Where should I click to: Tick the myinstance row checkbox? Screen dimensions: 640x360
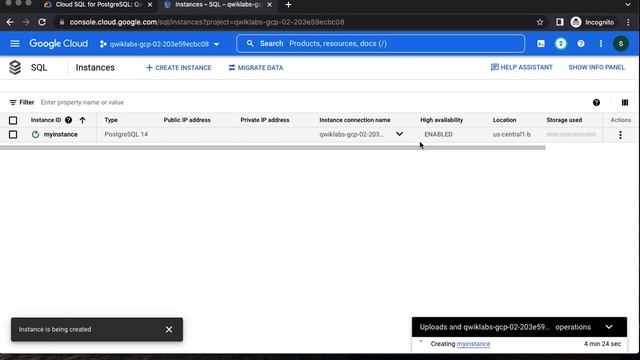(x=13, y=134)
